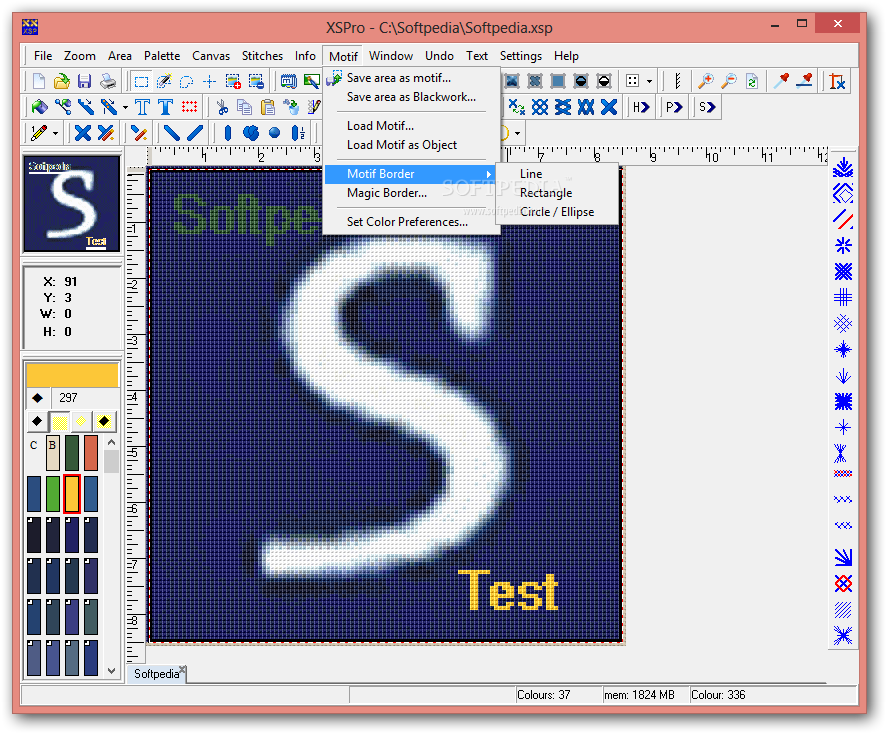Save the pattern with floppy disk icon

pyautogui.click(x=84, y=81)
